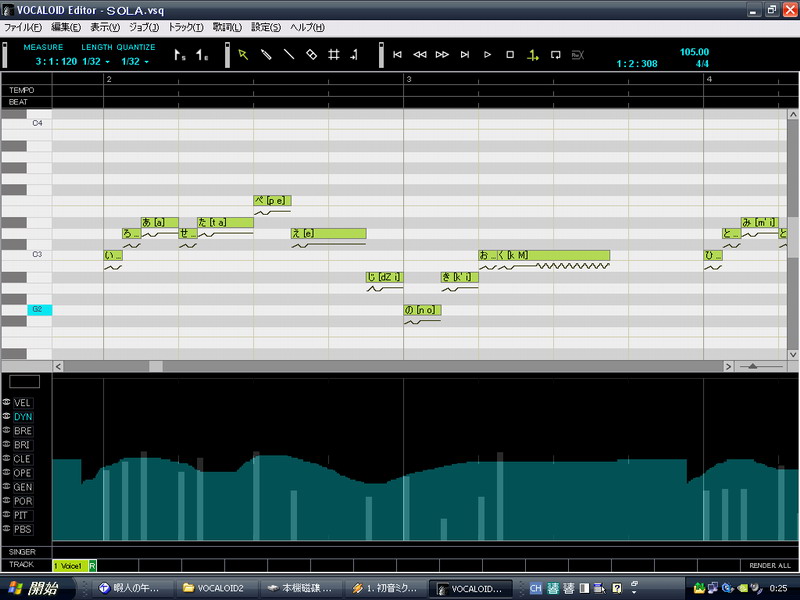800x600 pixels.
Task: Open the トラック(T) menu
Action: tap(186, 28)
